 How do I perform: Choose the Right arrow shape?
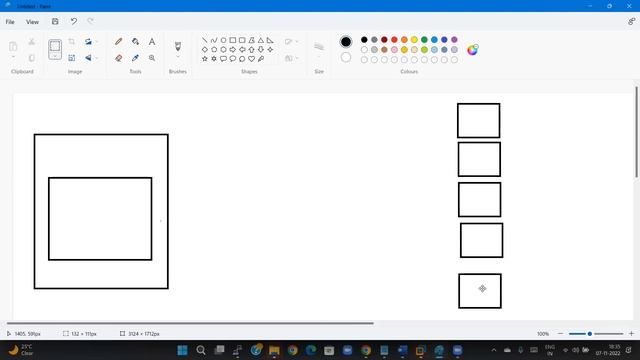[x=233, y=49]
